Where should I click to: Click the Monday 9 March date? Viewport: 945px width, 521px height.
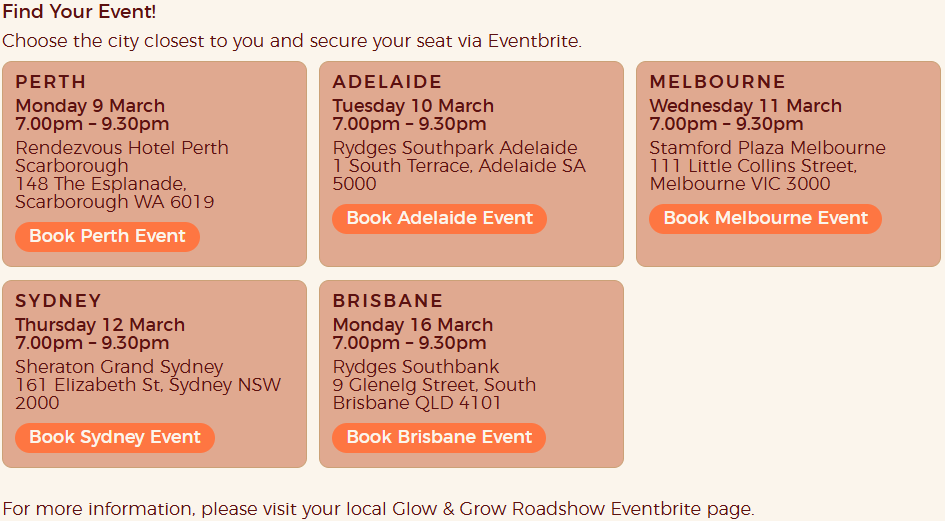tap(90, 106)
